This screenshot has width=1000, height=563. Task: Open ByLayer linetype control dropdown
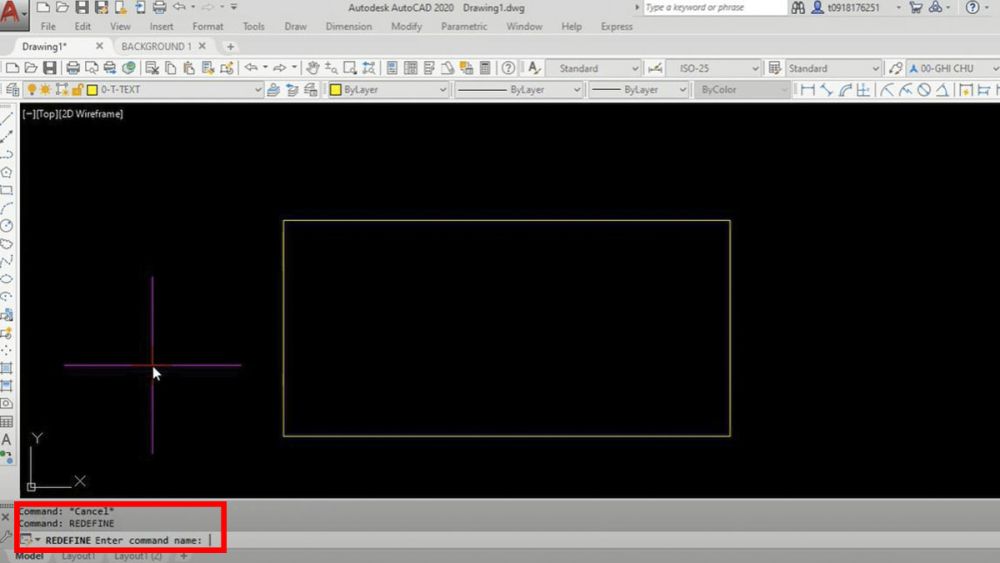coord(518,90)
